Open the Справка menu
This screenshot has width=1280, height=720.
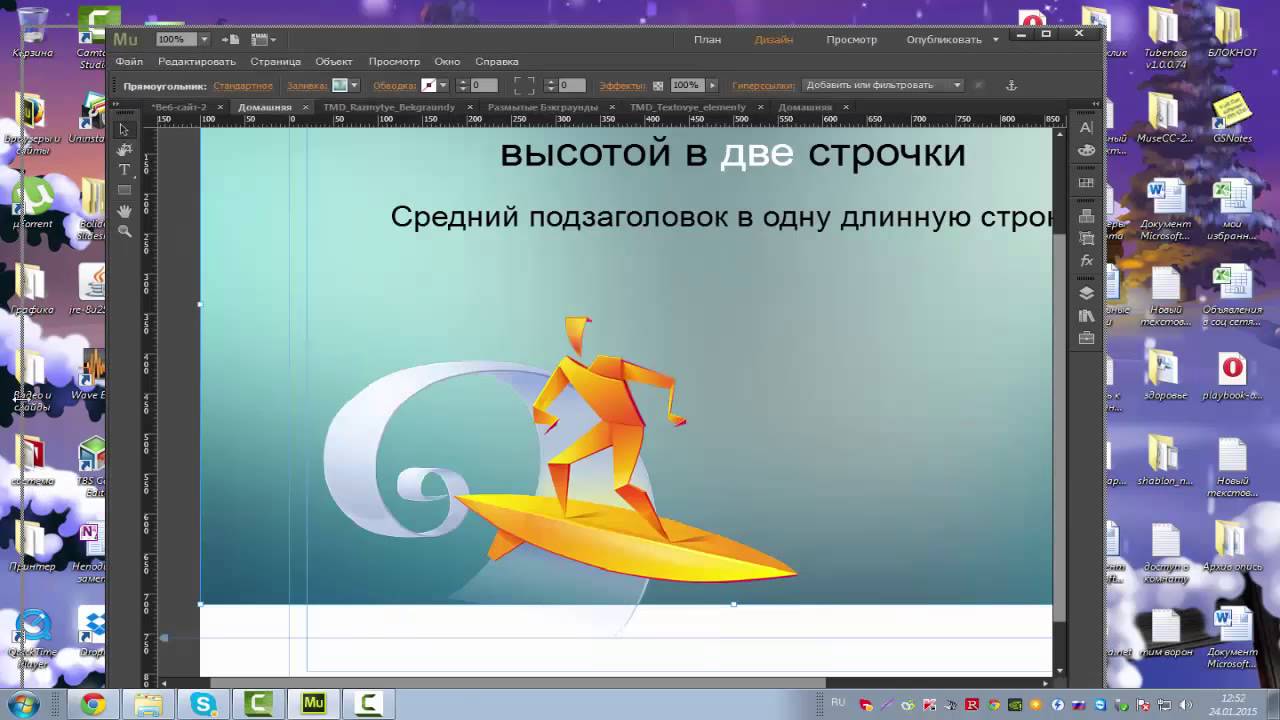coord(497,62)
